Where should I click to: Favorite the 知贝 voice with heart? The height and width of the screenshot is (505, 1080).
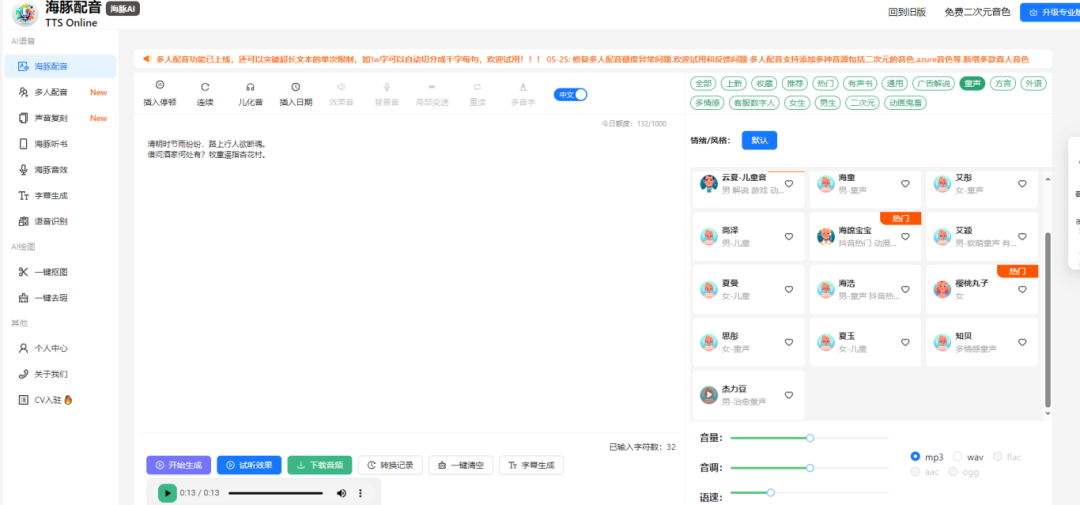point(1022,342)
